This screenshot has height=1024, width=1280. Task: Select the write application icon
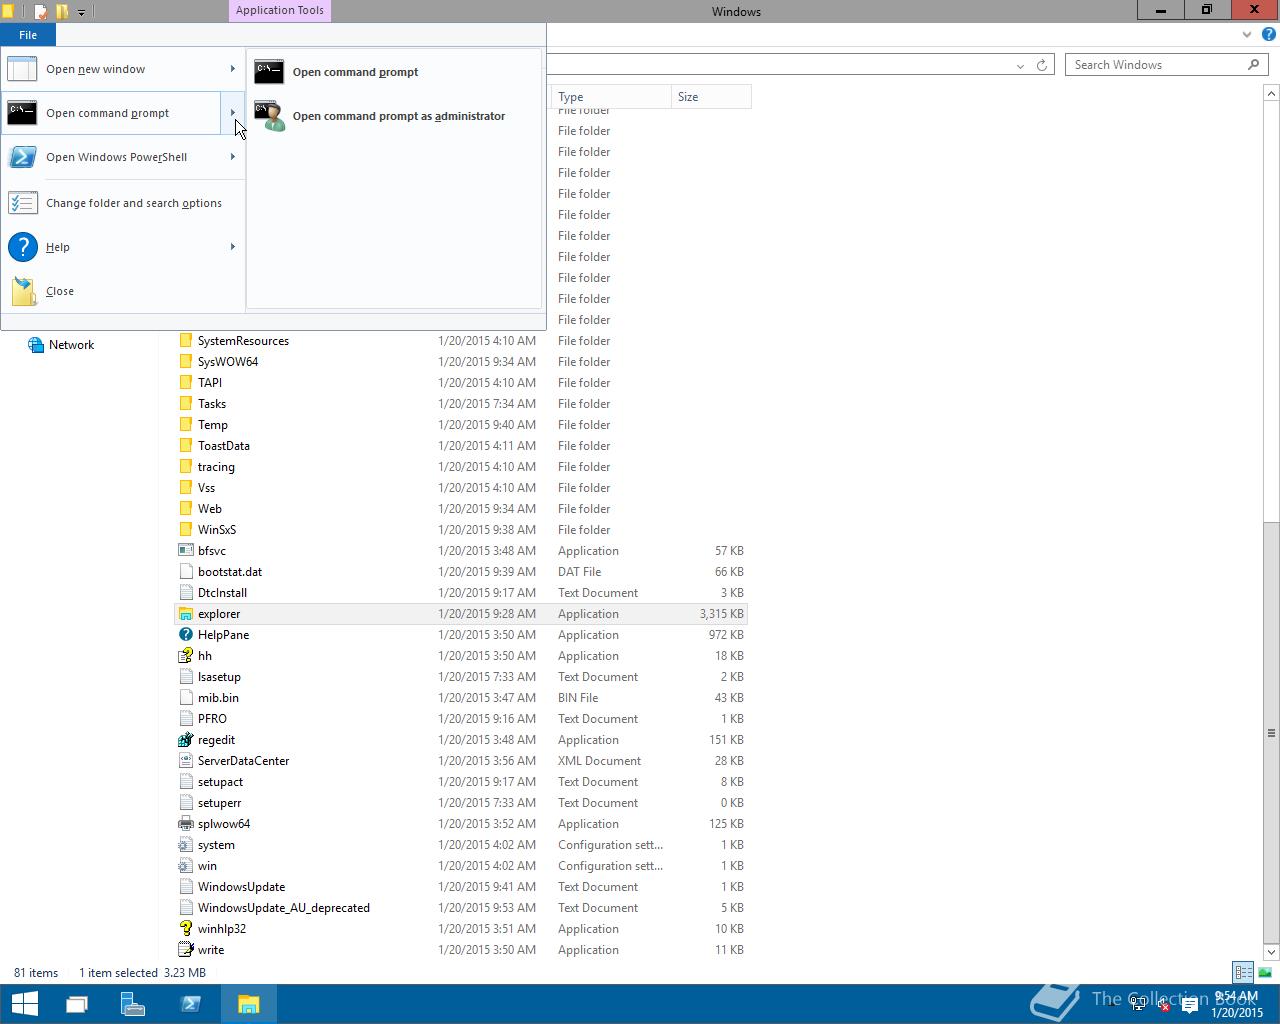click(185, 950)
